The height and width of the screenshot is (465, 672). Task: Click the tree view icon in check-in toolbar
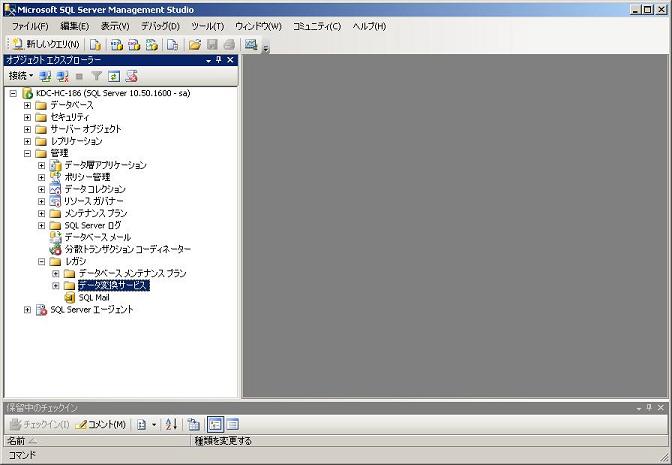point(193,424)
